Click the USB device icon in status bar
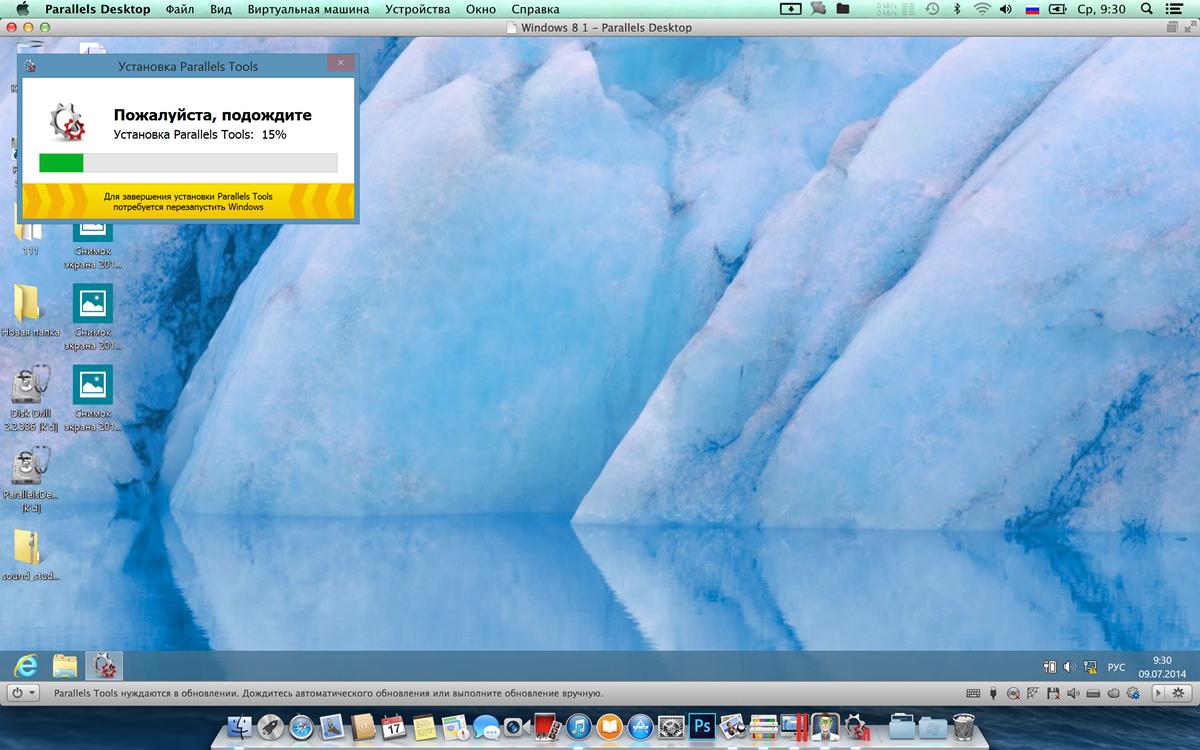Image resolution: width=1200 pixels, height=750 pixels. pos(993,693)
